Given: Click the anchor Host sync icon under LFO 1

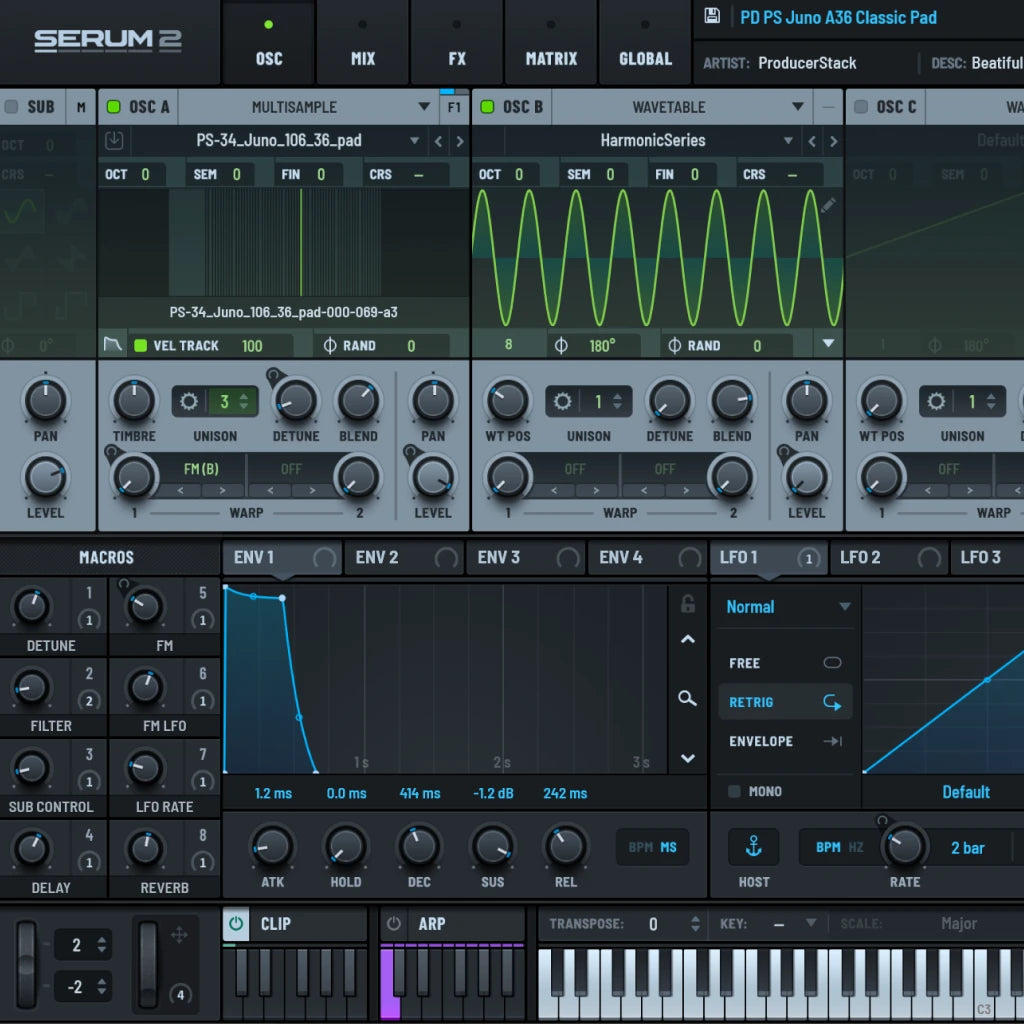Looking at the screenshot, I should (x=753, y=846).
